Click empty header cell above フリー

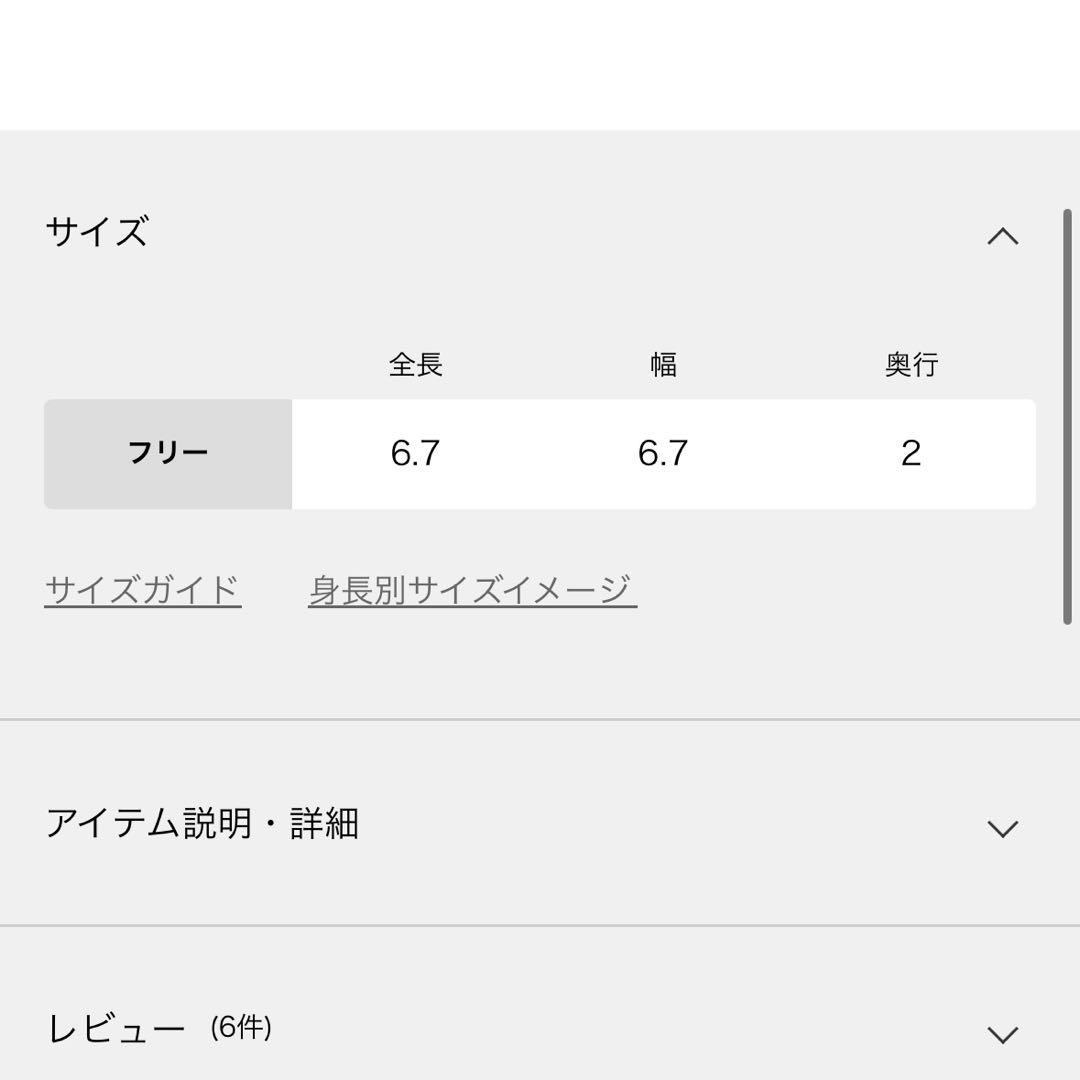point(168,365)
